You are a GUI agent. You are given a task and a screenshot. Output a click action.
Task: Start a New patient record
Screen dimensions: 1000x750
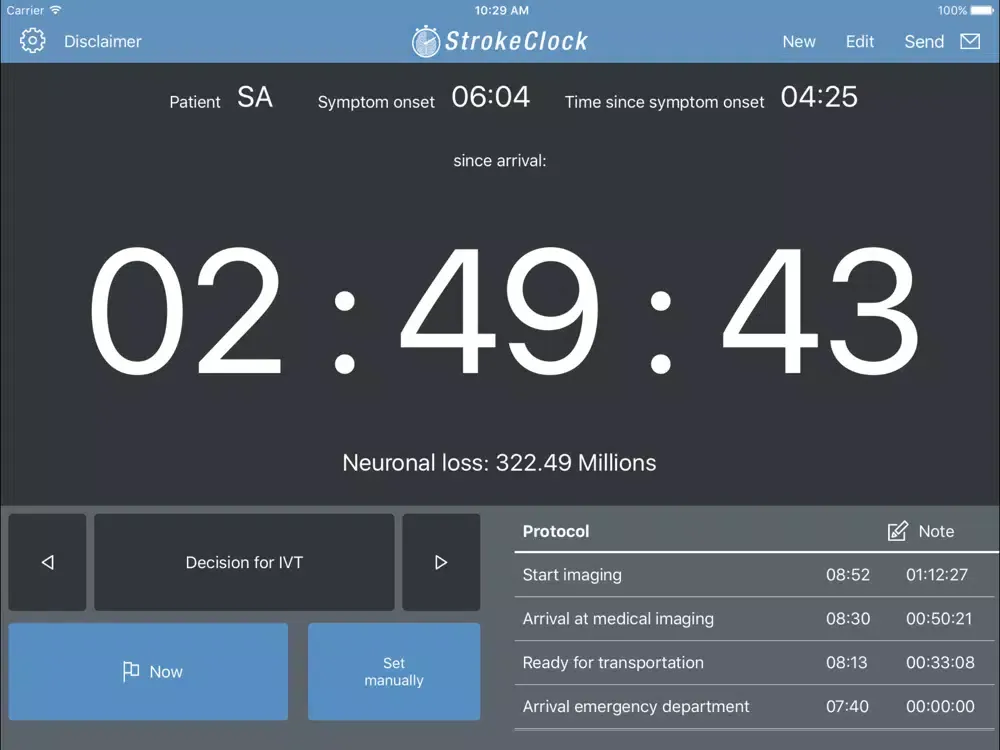click(x=798, y=41)
